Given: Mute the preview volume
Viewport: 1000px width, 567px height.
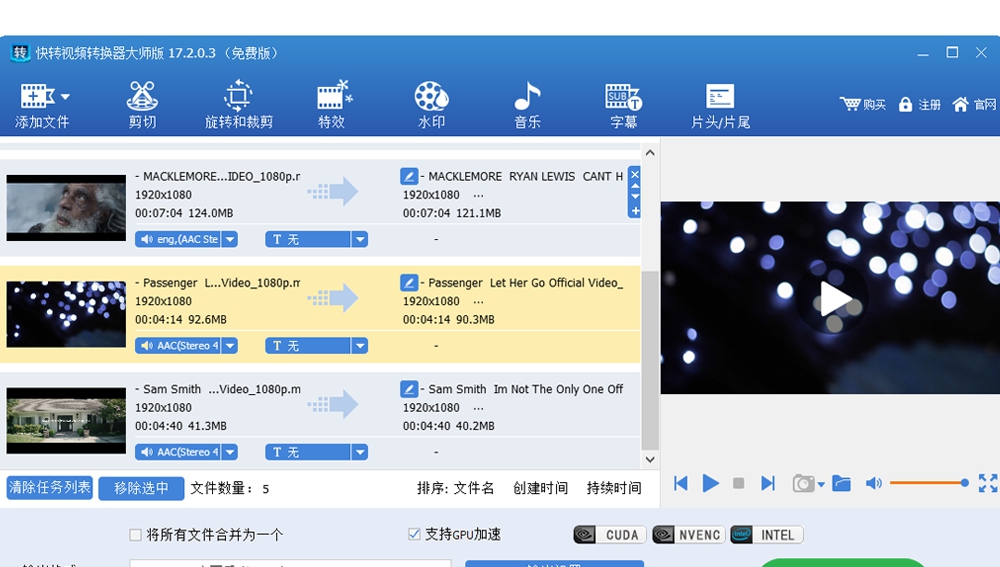Looking at the screenshot, I should point(873,483).
